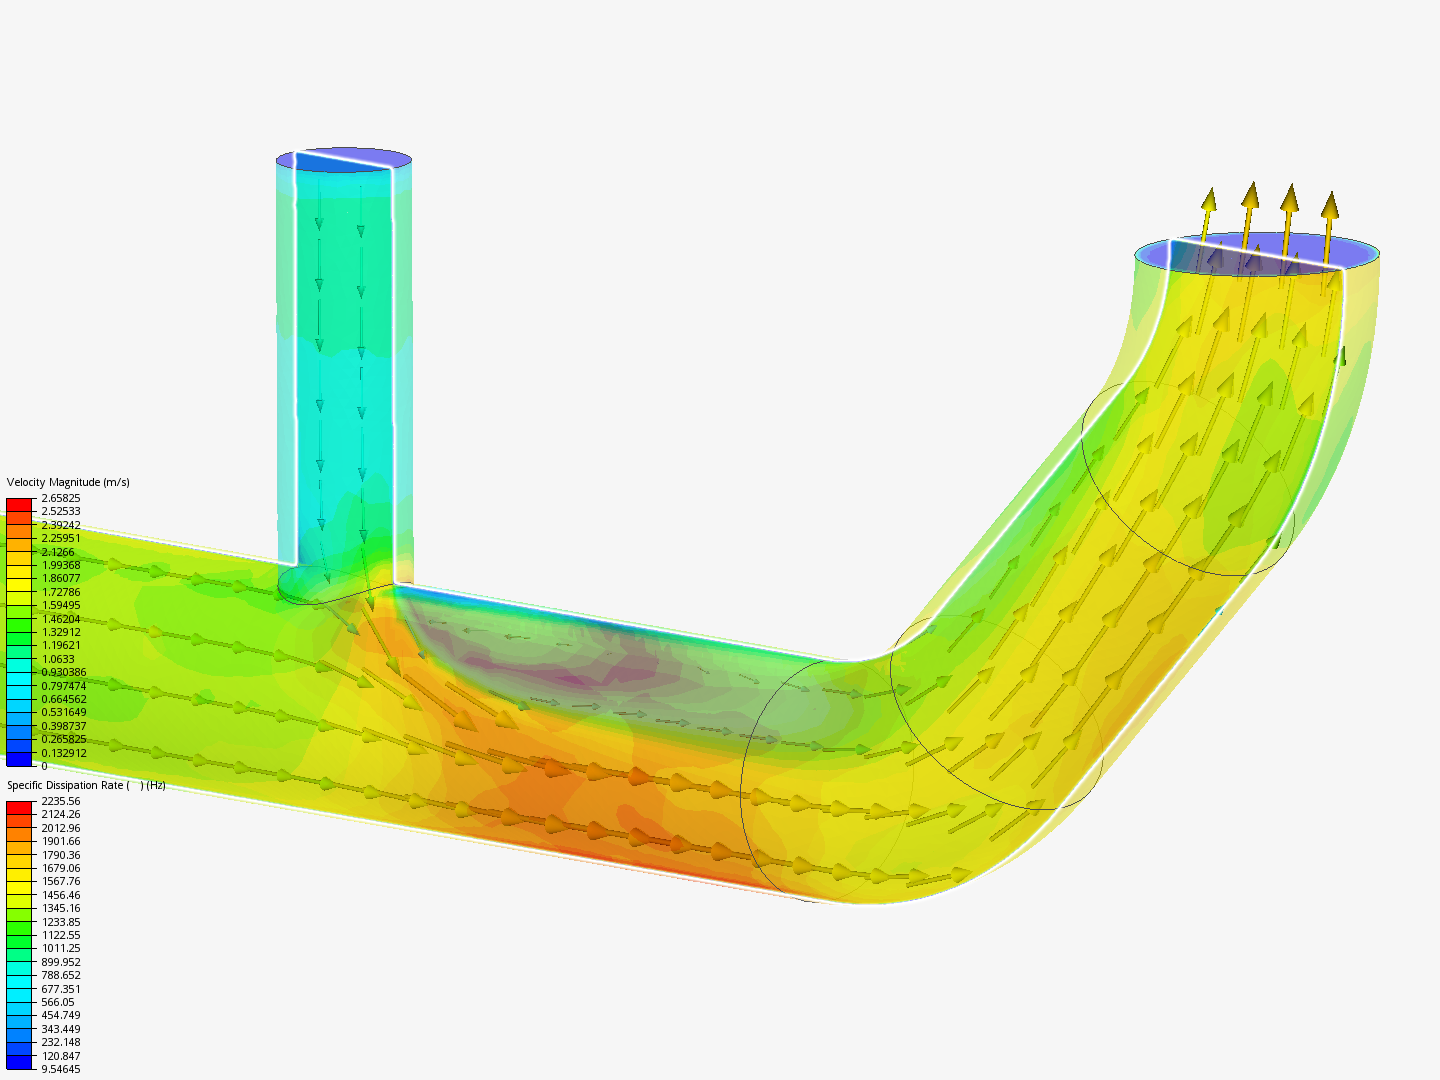
Task: Select dissipation legend value 1679.06
Action: (61, 868)
